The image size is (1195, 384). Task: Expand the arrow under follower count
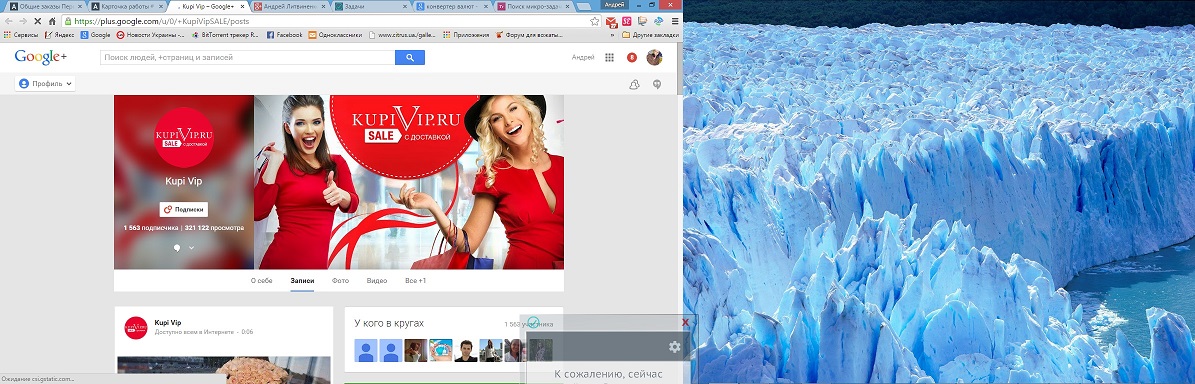click(x=191, y=248)
